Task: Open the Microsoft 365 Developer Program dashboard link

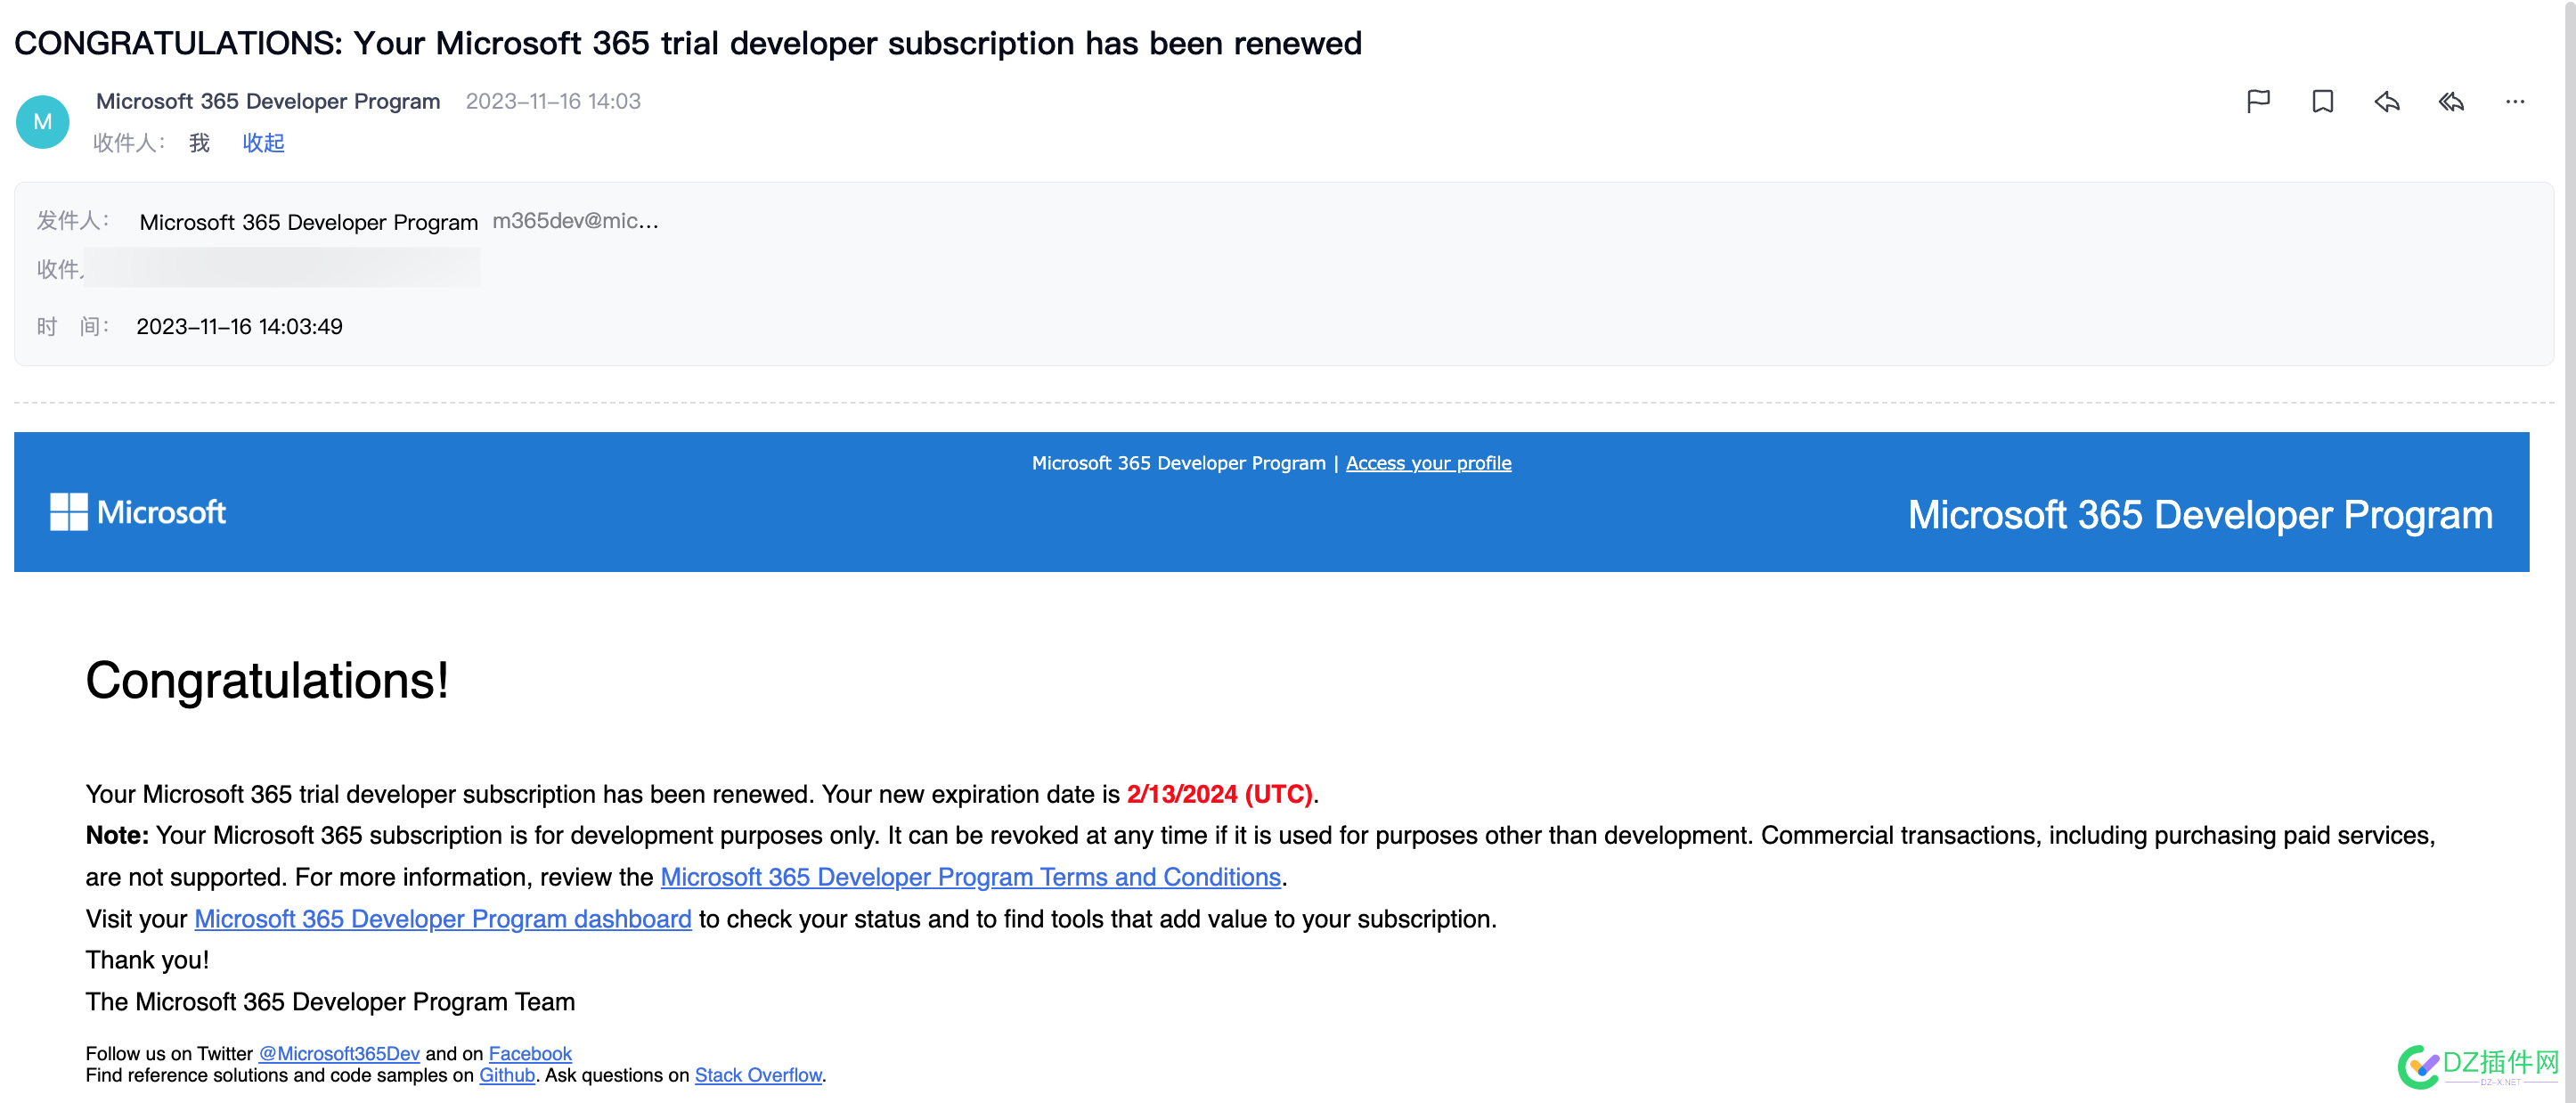Action: 442,919
